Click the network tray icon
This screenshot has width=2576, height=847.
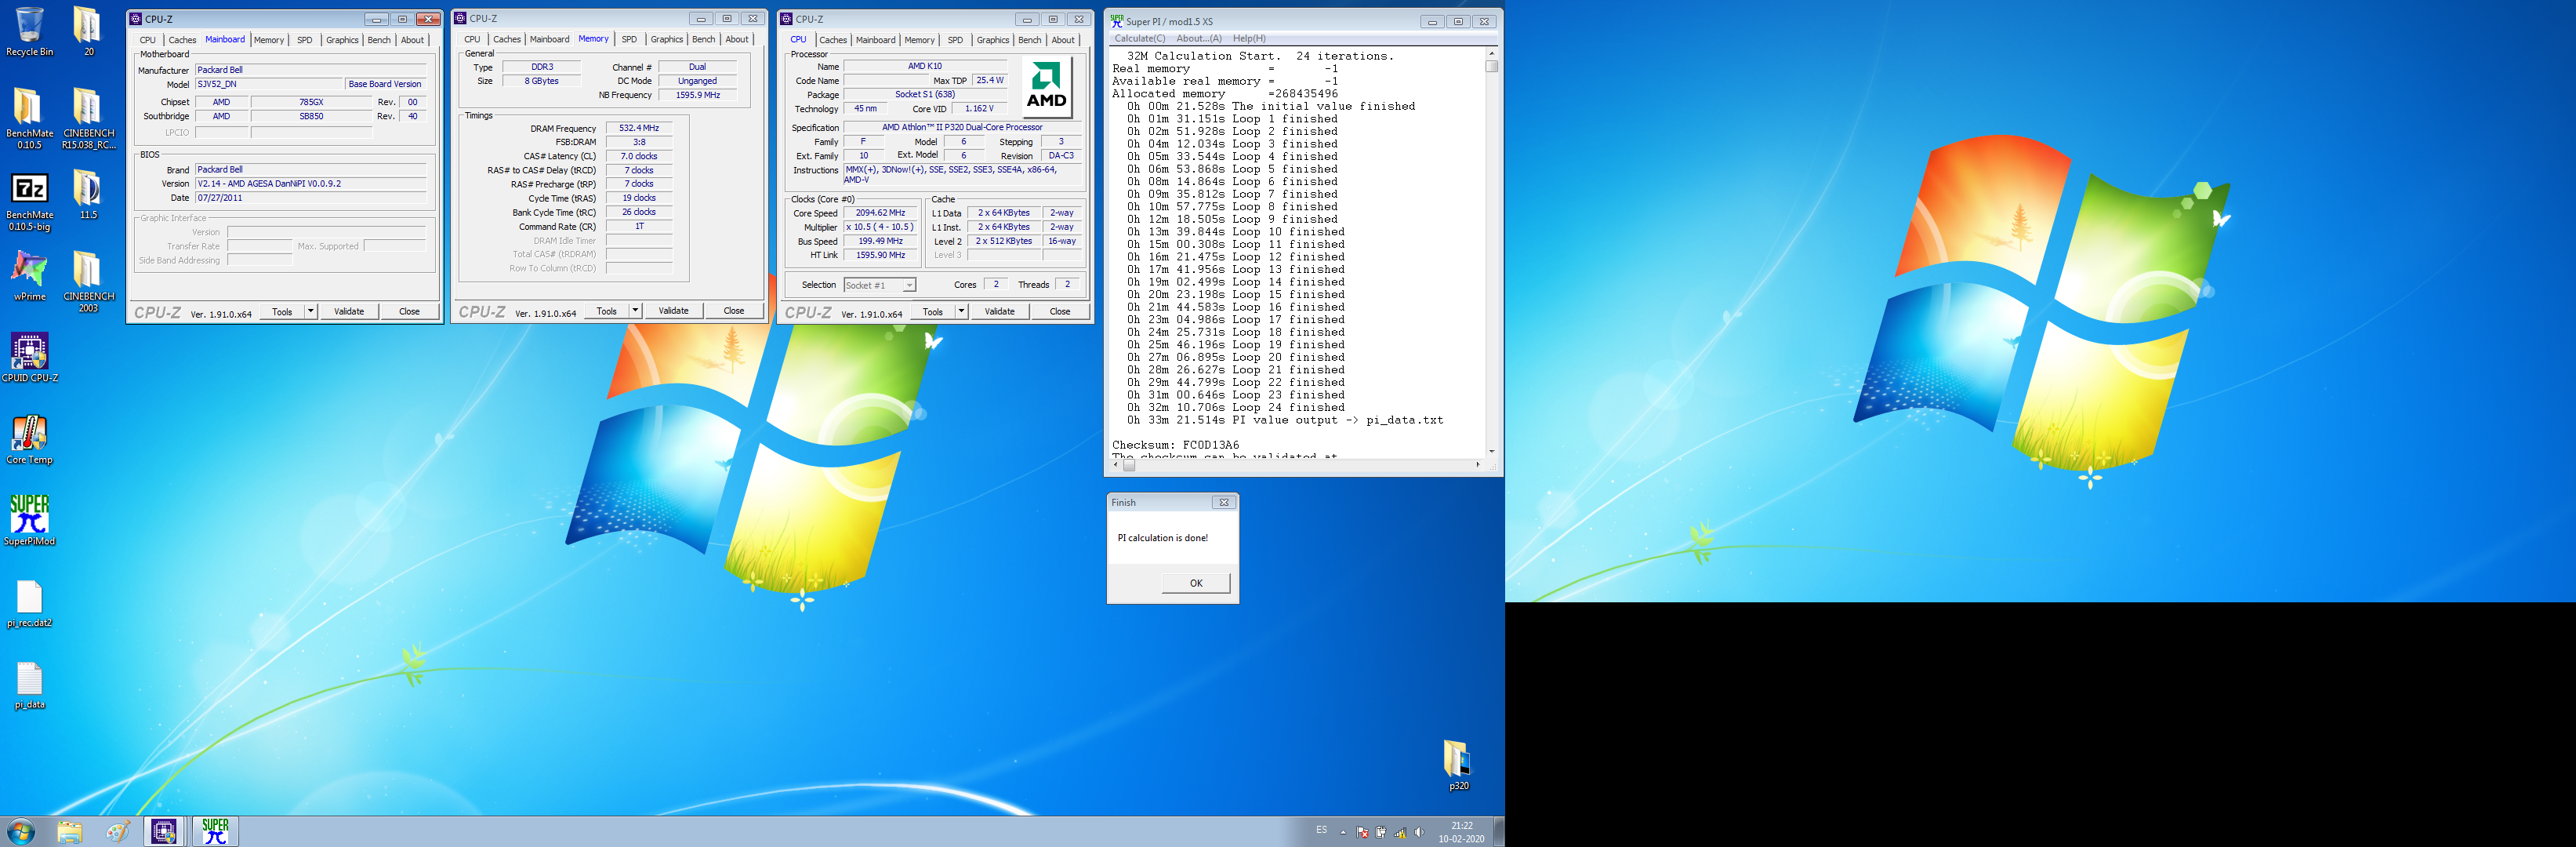point(1400,832)
